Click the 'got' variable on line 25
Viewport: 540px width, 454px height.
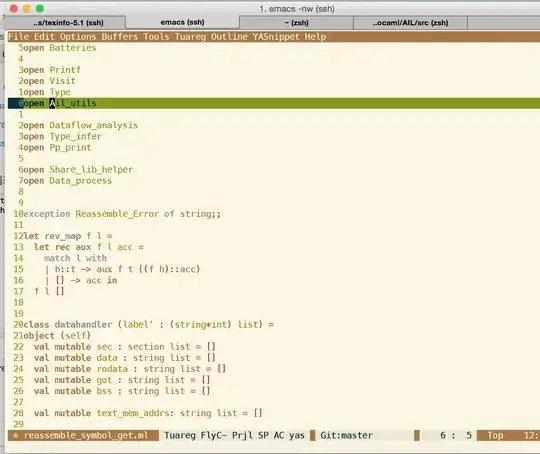(x=104, y=380)
